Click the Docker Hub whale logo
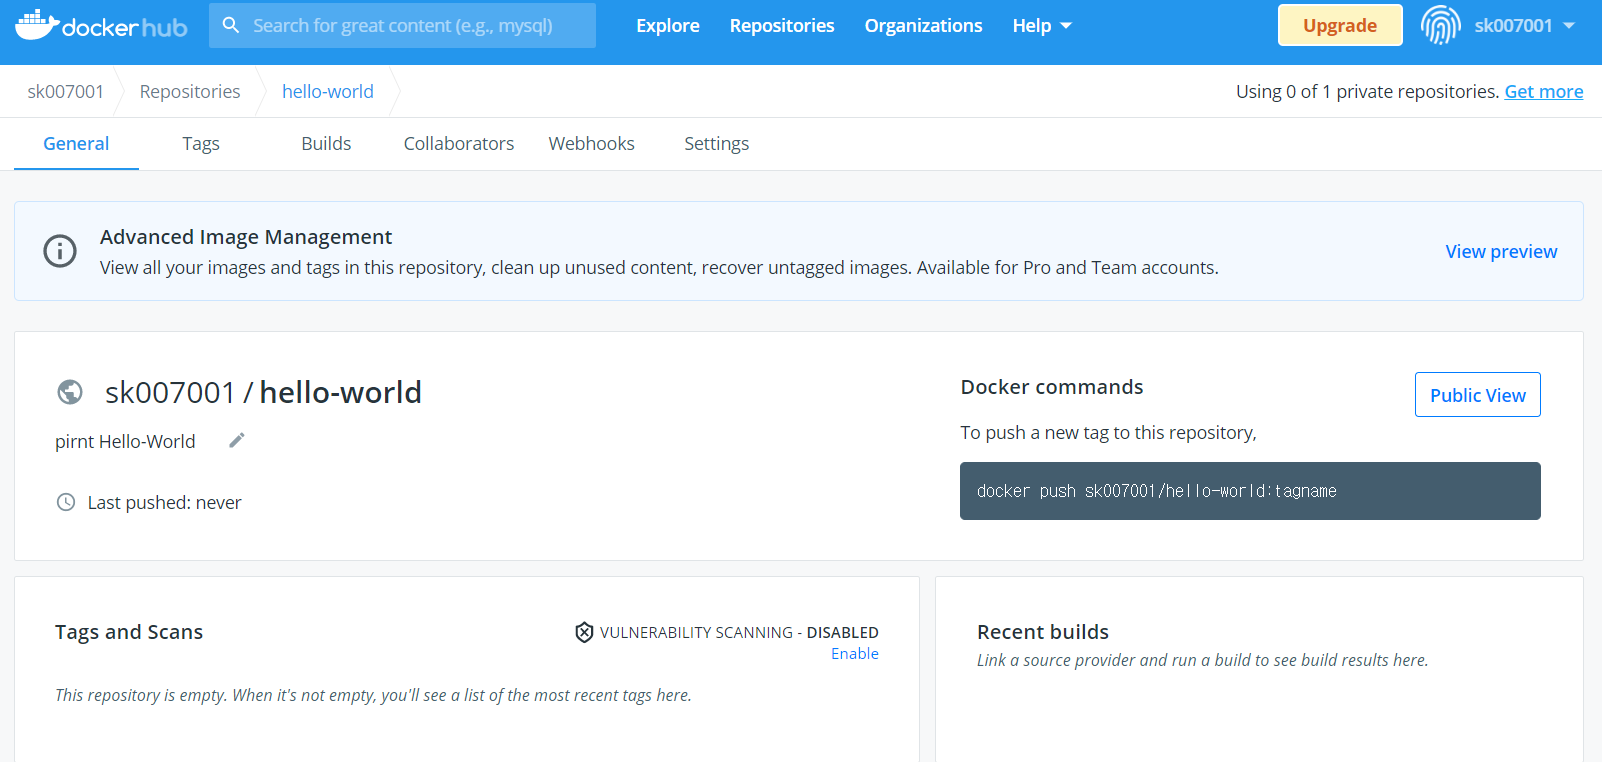 (101, 25)
